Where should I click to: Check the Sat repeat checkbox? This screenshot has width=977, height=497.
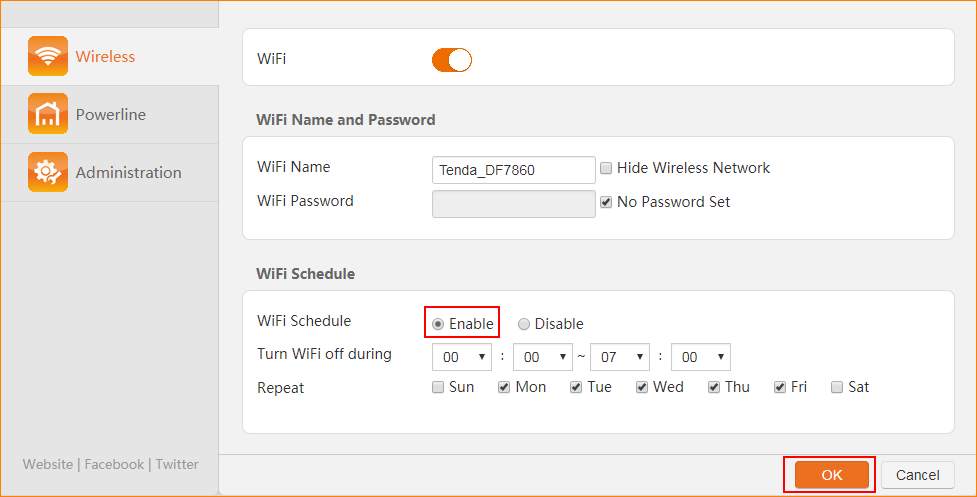[836, 388]
